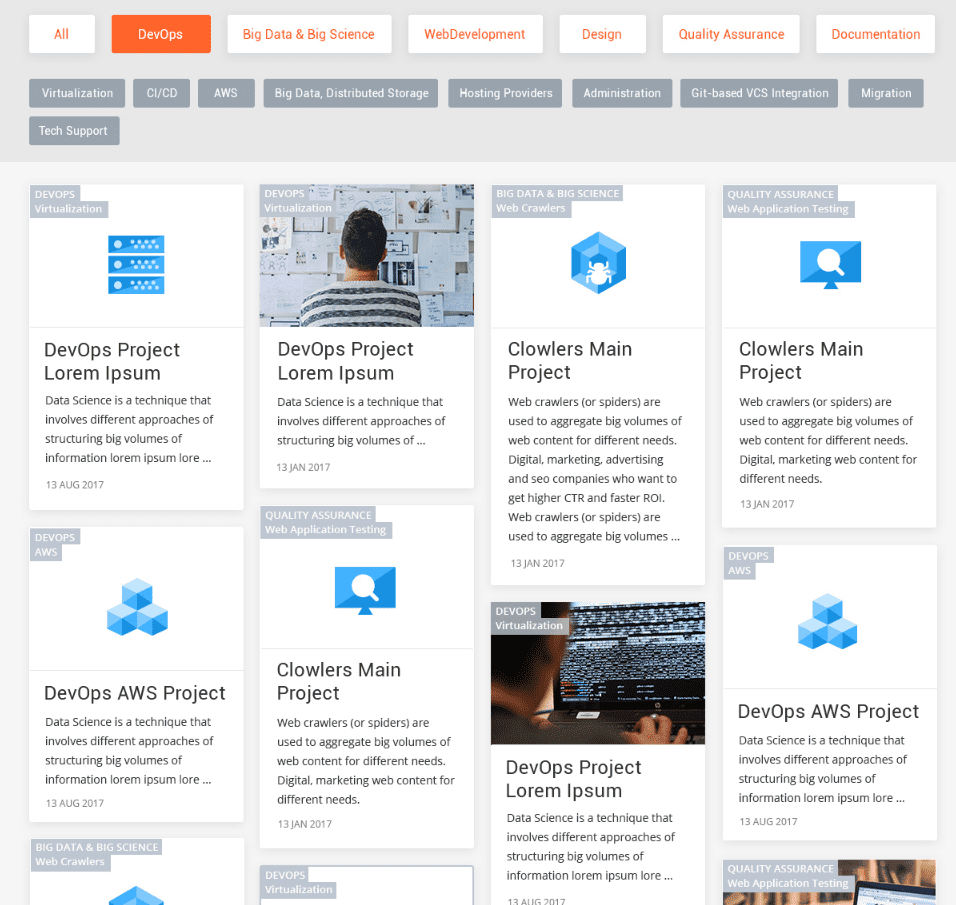The width and height of the screenshot is (956, 905).
Task: Click the 13 AUG 2017 date on the server icon card
Action: click(x=75, y=485)
